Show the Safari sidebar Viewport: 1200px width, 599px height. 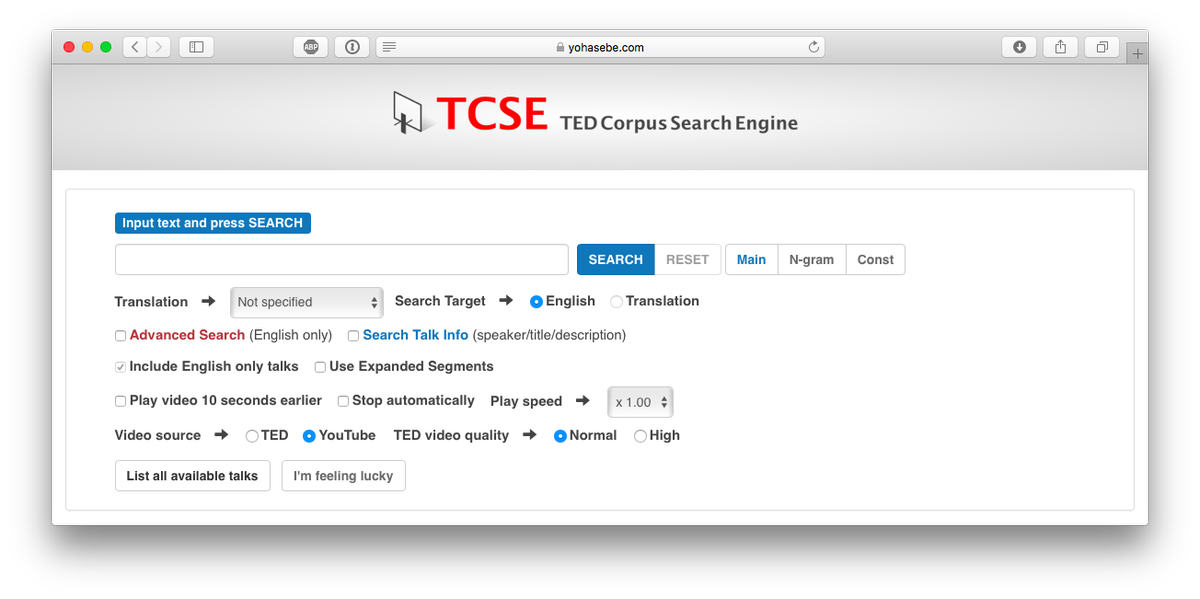(196, 47)
